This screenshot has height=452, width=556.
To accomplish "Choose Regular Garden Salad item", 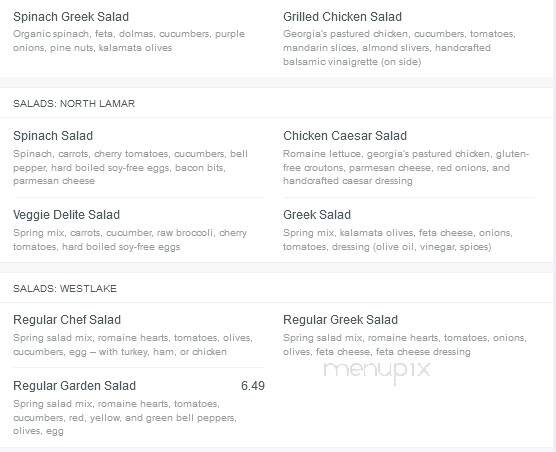I will 74,386.
